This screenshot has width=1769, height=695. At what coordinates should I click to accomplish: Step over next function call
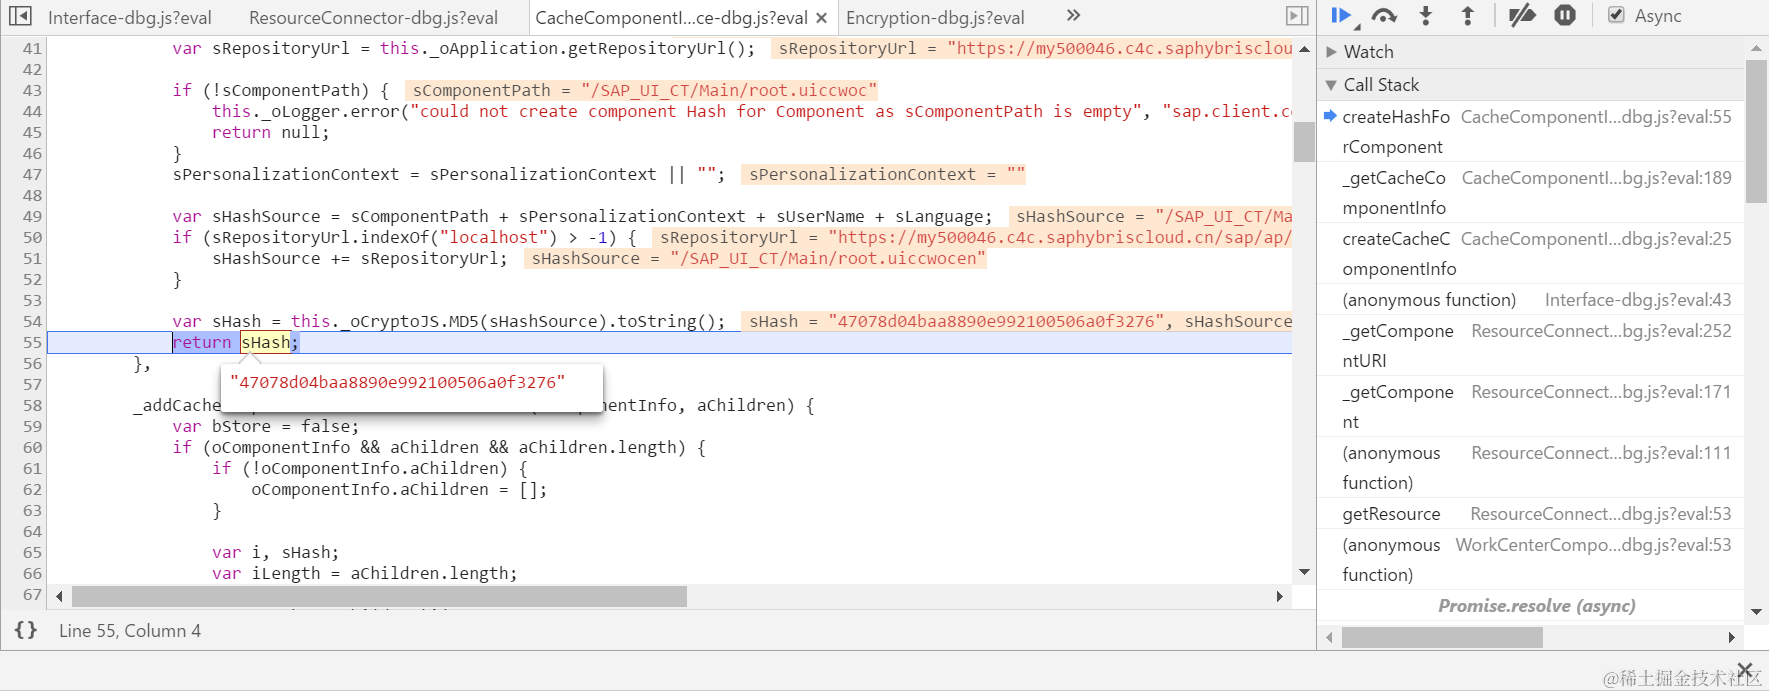pos(1384,15)
